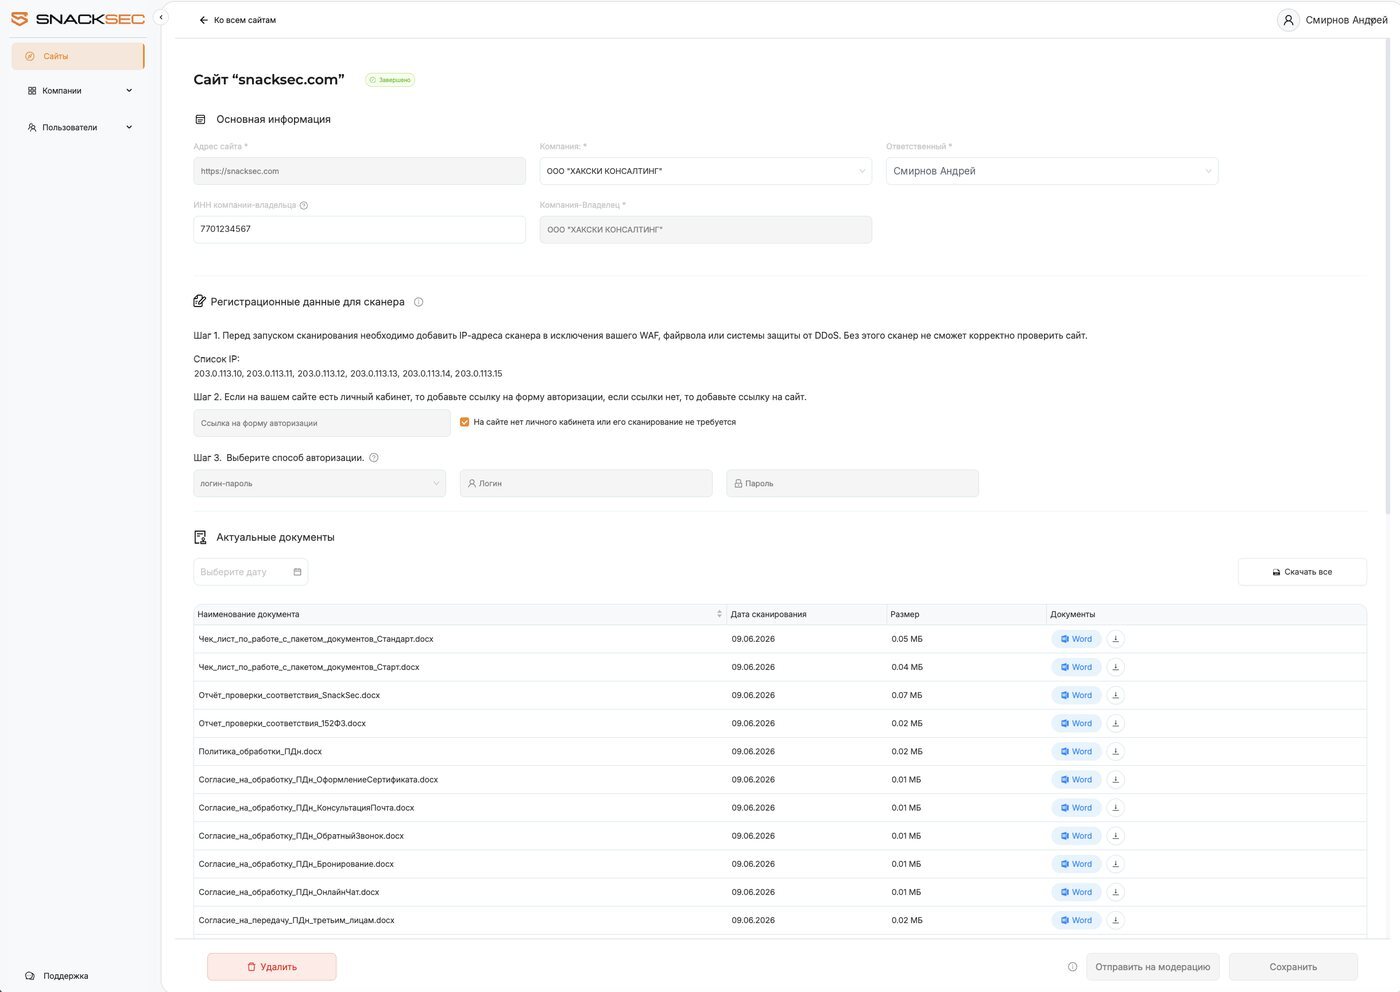Open the логин-пароль authorization method dropdown
The height and width of the screenshot is (992, 1400).
(x=319, y=483)
